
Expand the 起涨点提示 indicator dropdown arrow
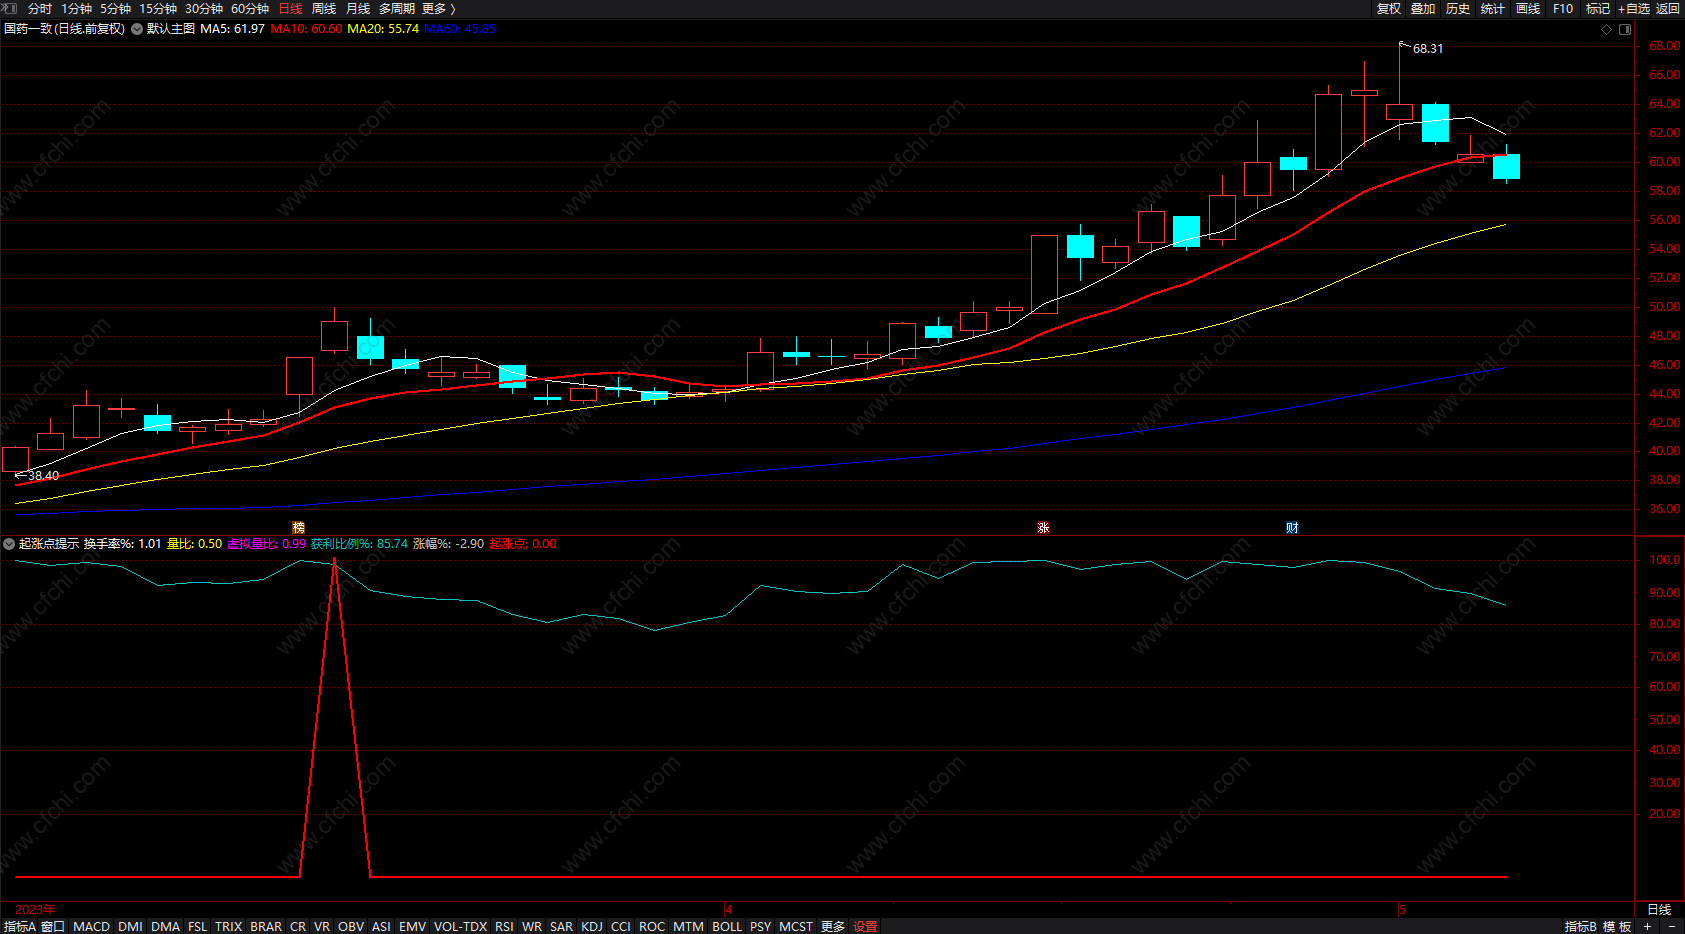coord(9,544)
